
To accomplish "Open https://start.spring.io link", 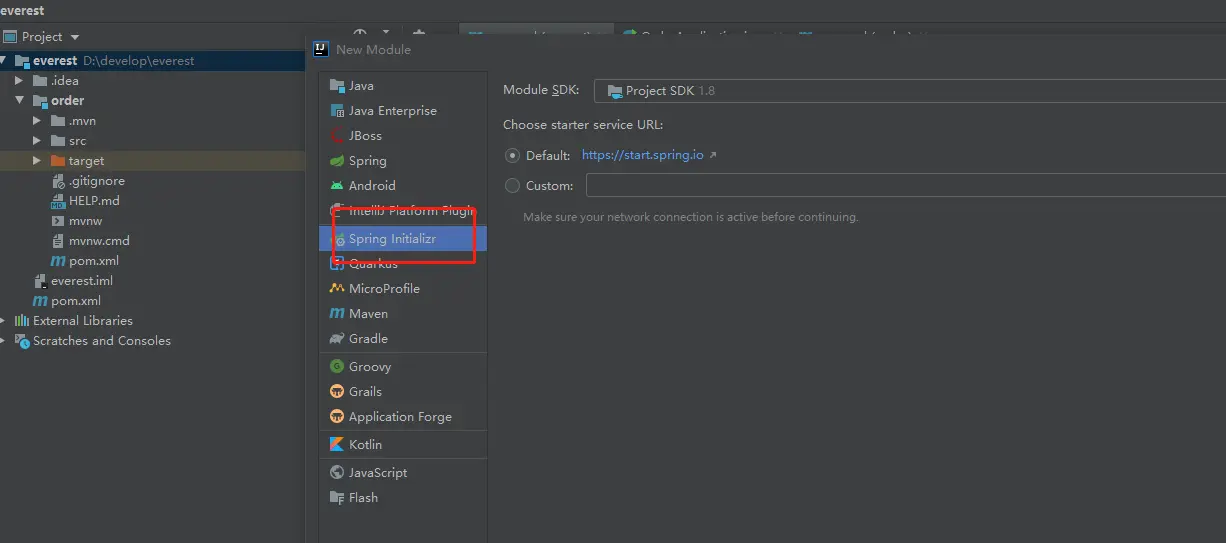I will 642,156.
